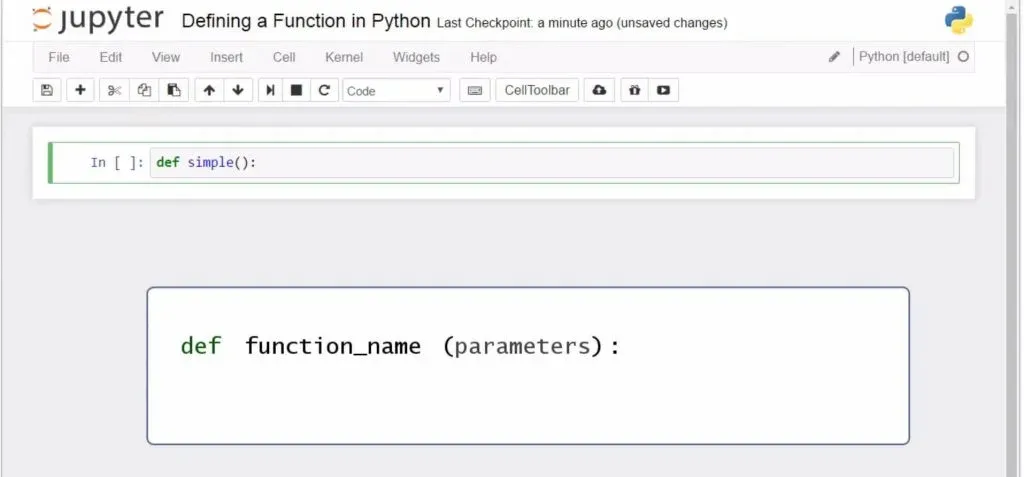Image resolution: width=1024 pixels, height=477 pixels.
Task: Cut the selected cell with scissors icon
Action: 114,90
